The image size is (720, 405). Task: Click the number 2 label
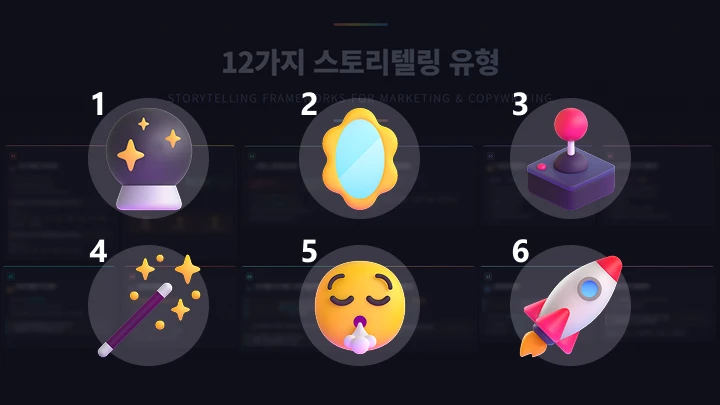309,104
